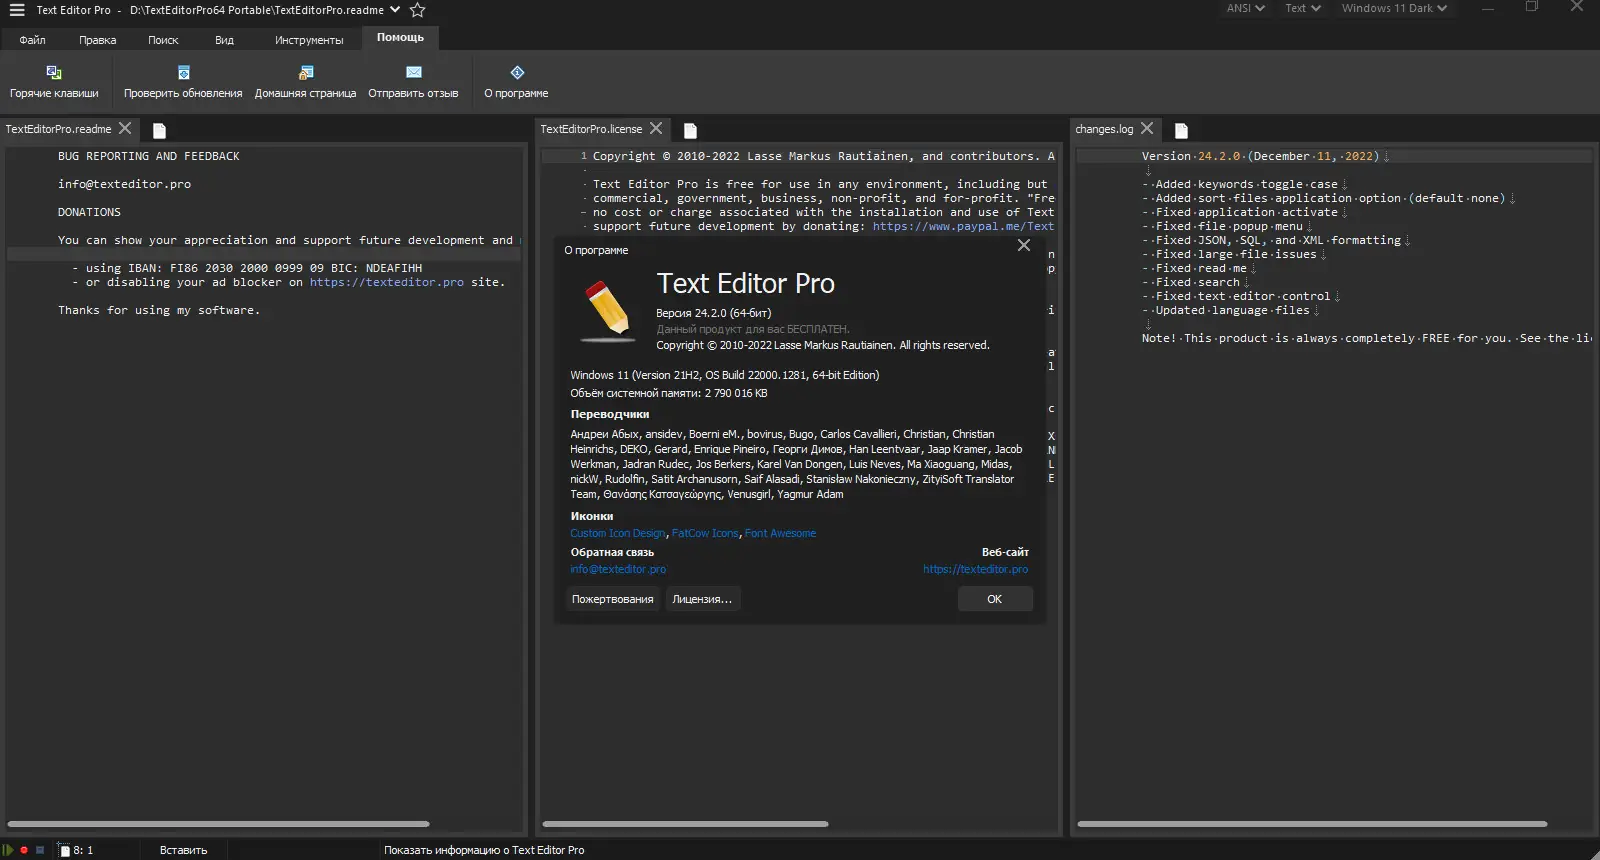Open the Custom Icon Design link
The width and height of the screenshot is (1600, 860).
click(618, 533)
